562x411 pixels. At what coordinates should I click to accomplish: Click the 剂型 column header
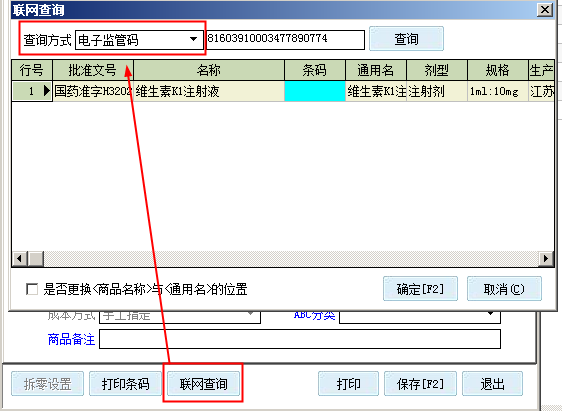(437, 70)
